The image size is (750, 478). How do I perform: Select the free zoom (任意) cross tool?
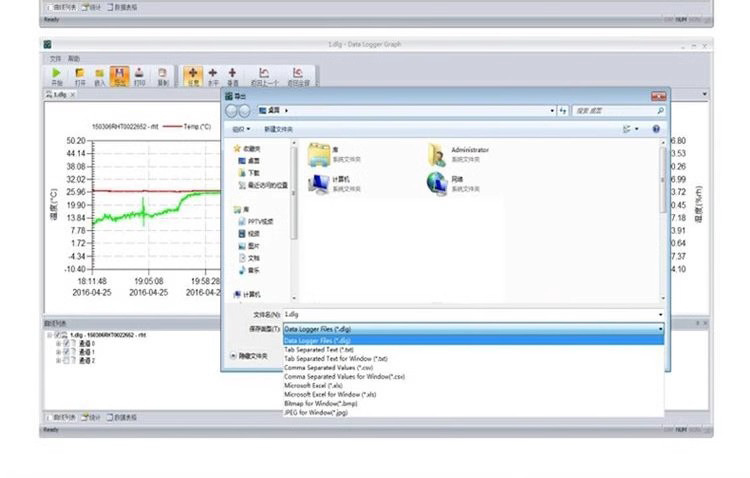pos(193,76)
